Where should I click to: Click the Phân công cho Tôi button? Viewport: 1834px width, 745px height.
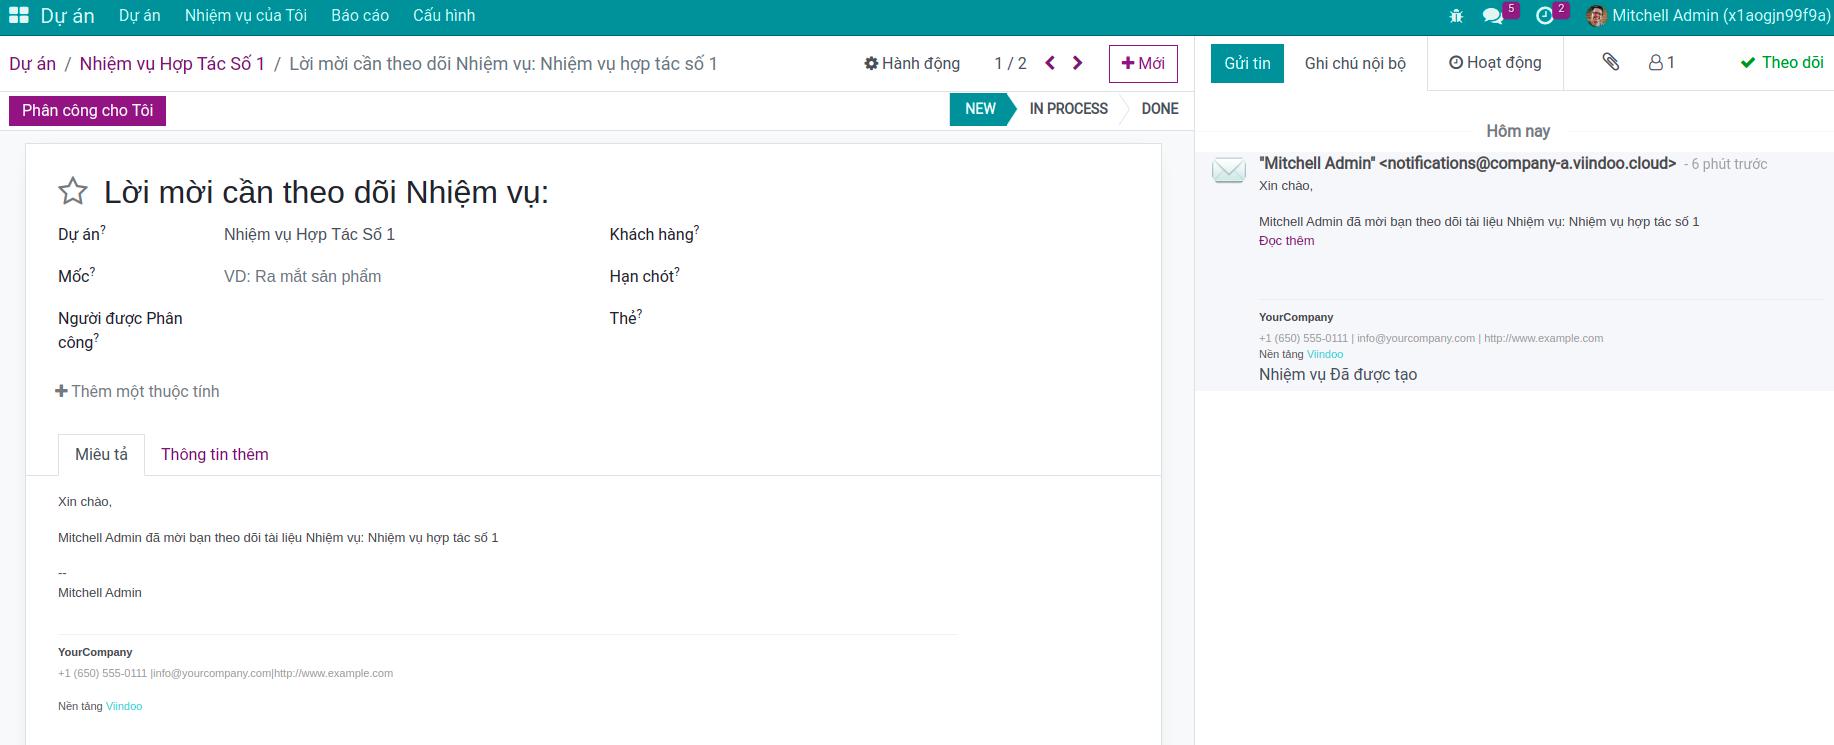[x=88, y=110]
